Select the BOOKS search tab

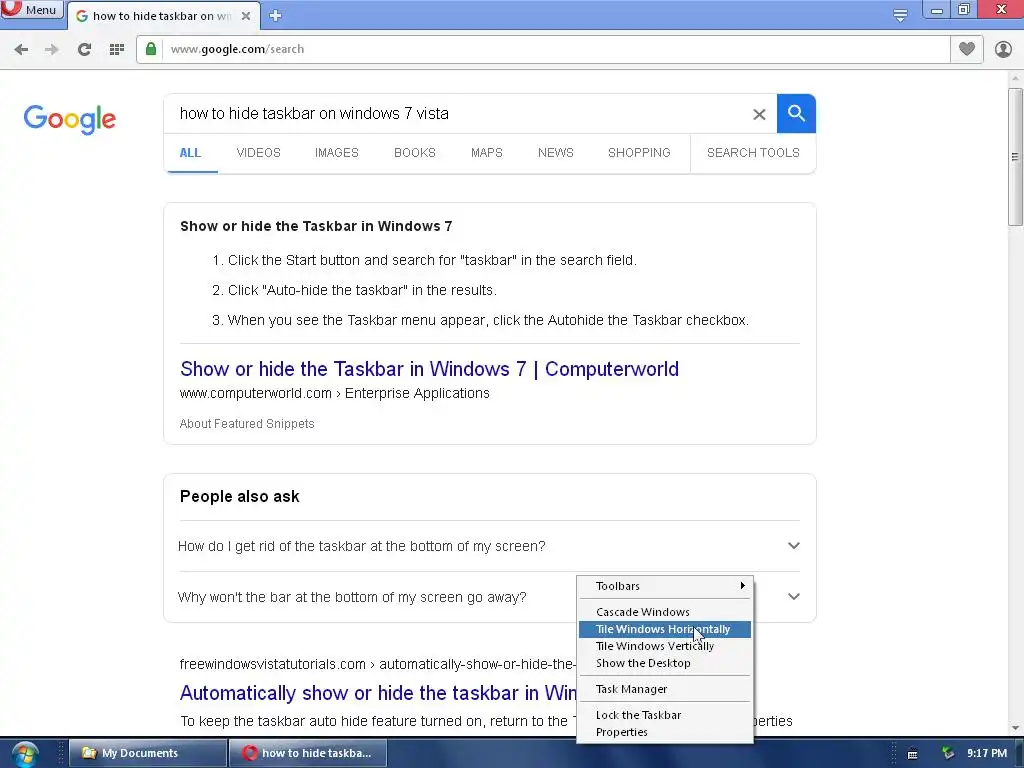tap(415, 153)
